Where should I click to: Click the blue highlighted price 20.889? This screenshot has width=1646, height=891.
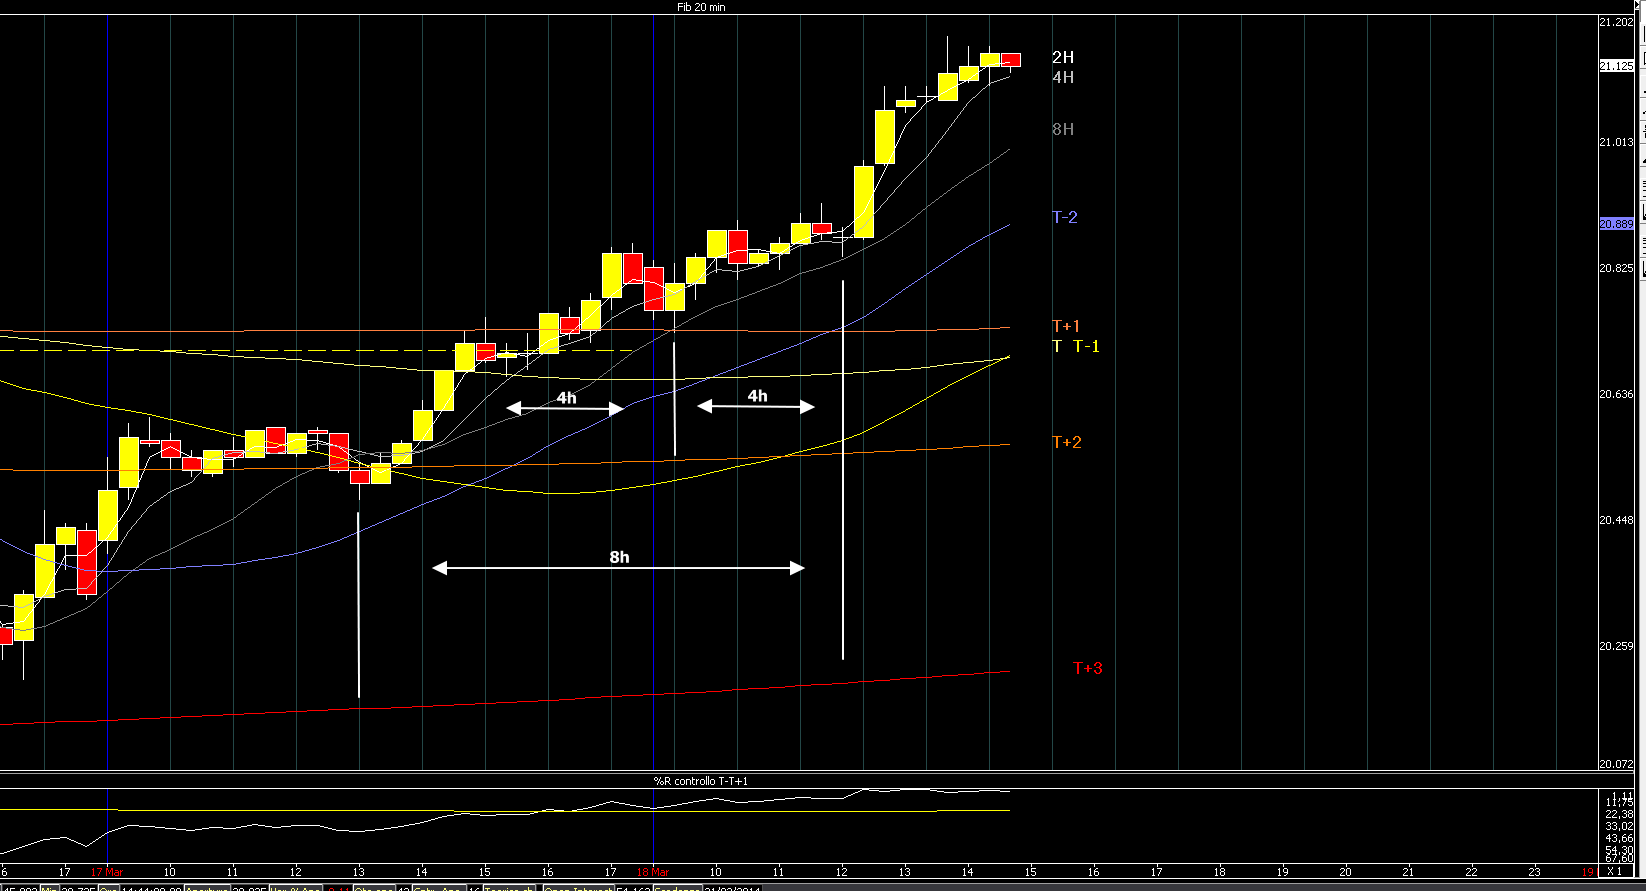(1616, 224)
